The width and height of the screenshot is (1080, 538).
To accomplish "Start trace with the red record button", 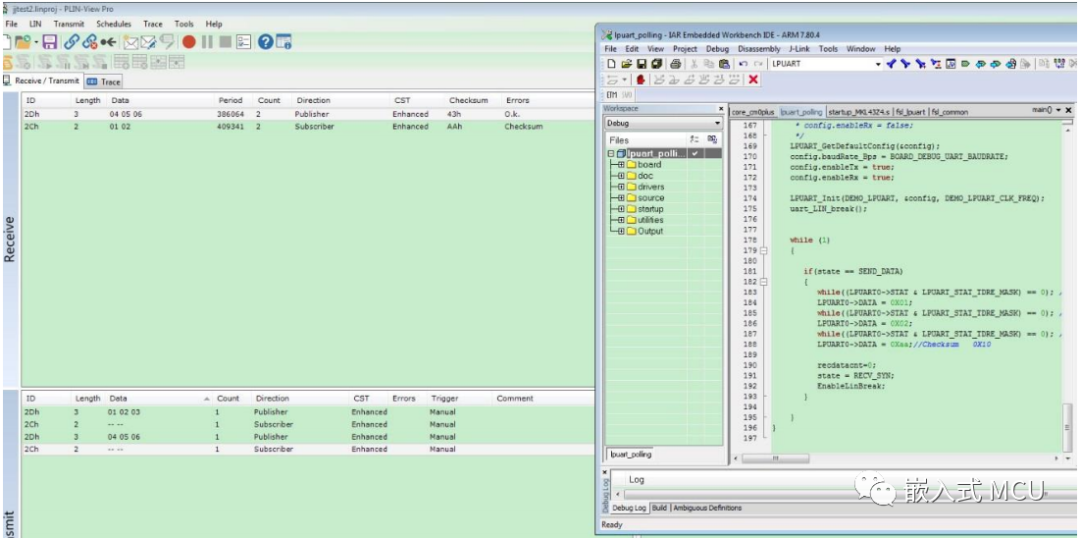I will (x=189, y=42).
